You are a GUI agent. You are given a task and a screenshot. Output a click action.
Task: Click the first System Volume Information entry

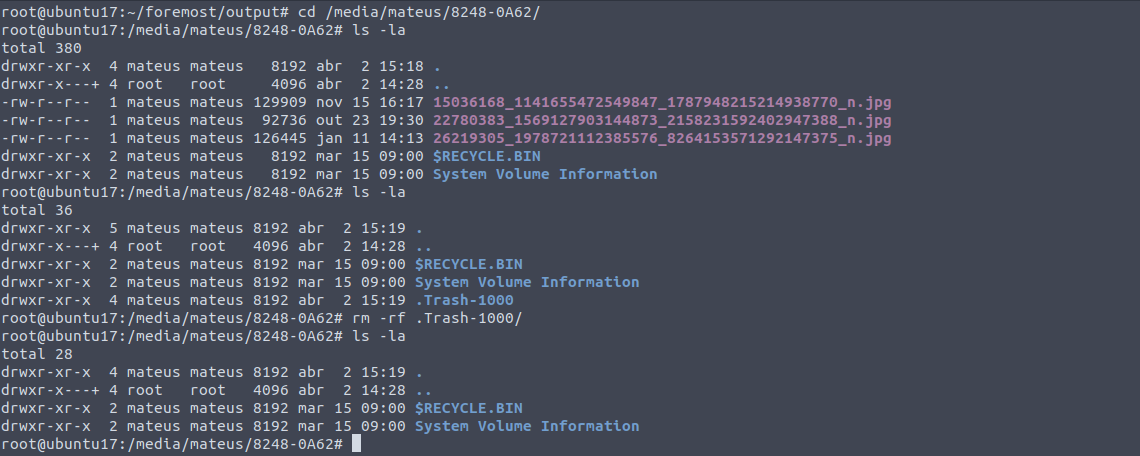click(545, 174)
